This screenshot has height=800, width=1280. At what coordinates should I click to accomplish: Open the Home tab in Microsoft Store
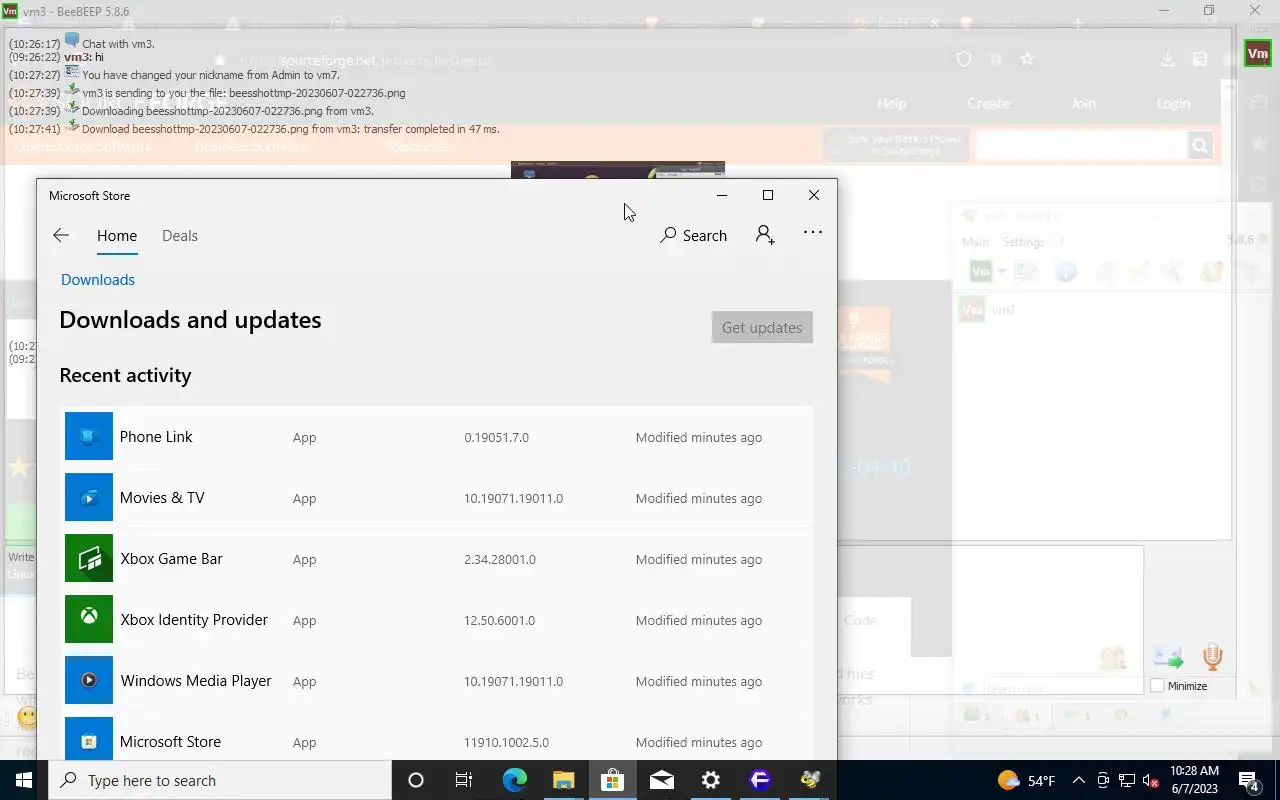click(117, 236)
